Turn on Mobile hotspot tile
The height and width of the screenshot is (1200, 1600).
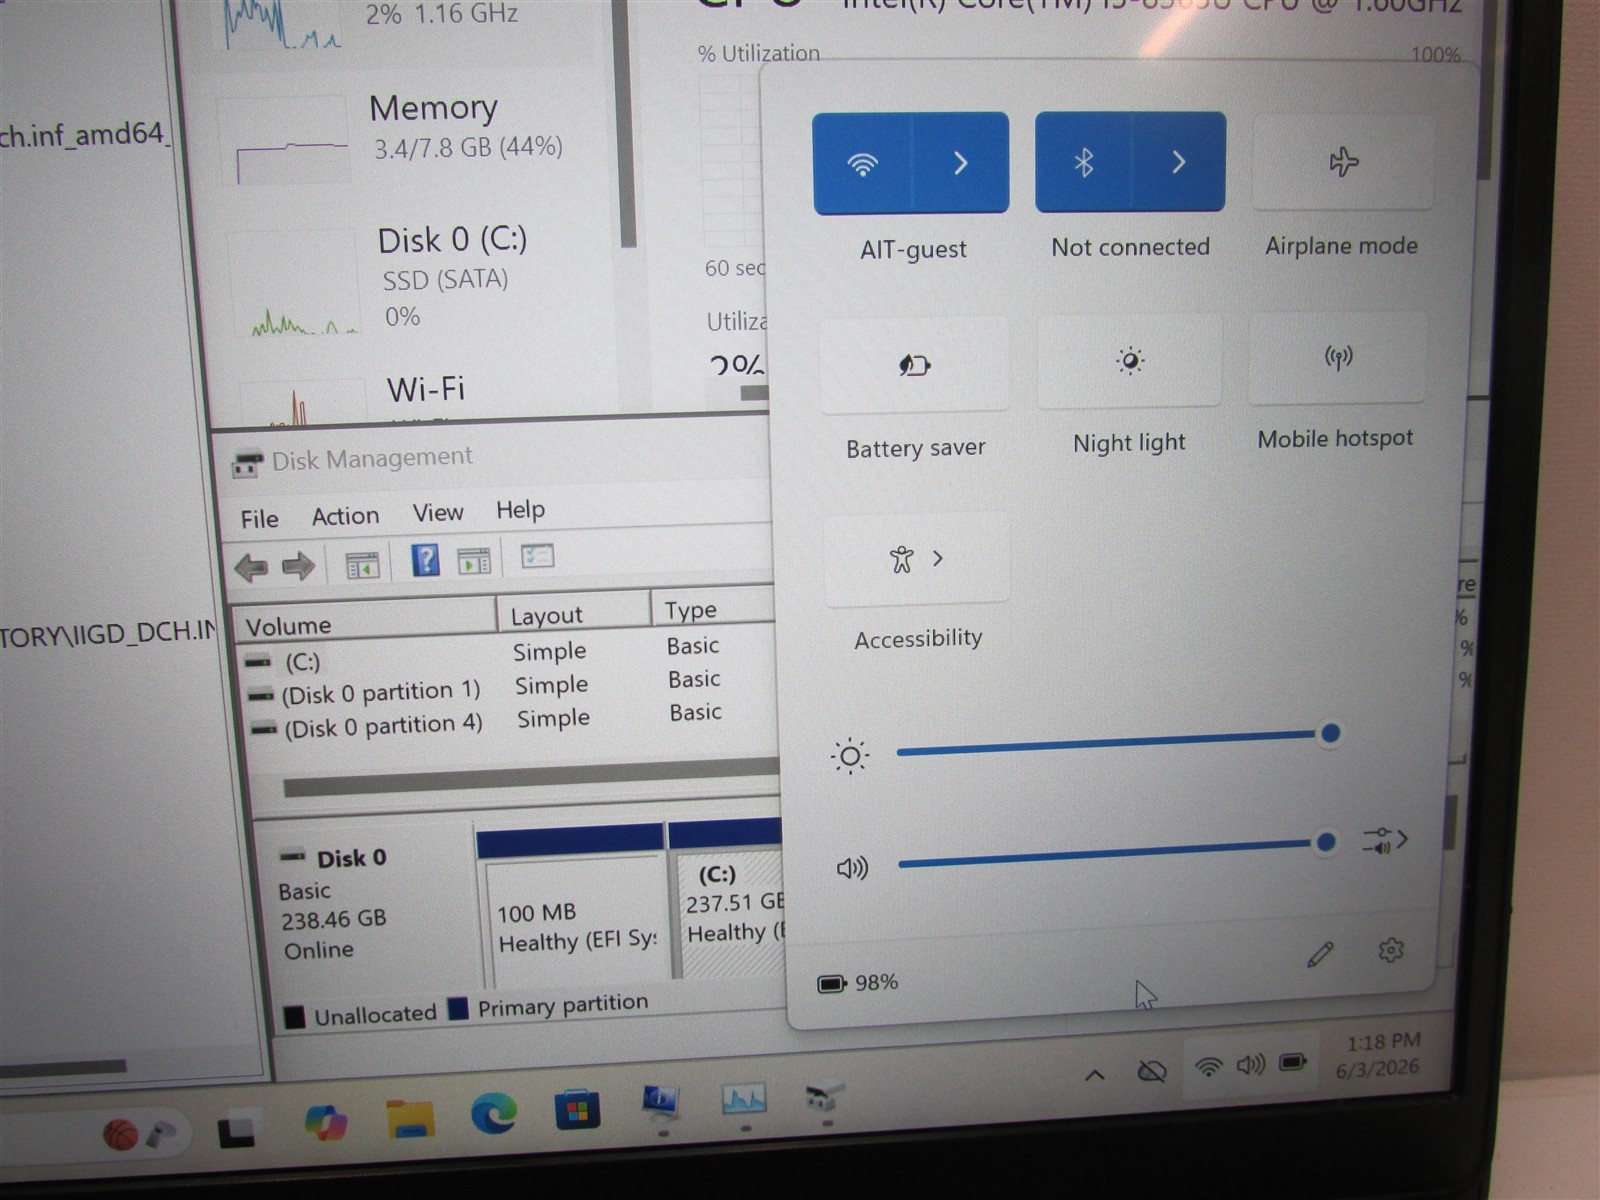tap(1337, 357)
